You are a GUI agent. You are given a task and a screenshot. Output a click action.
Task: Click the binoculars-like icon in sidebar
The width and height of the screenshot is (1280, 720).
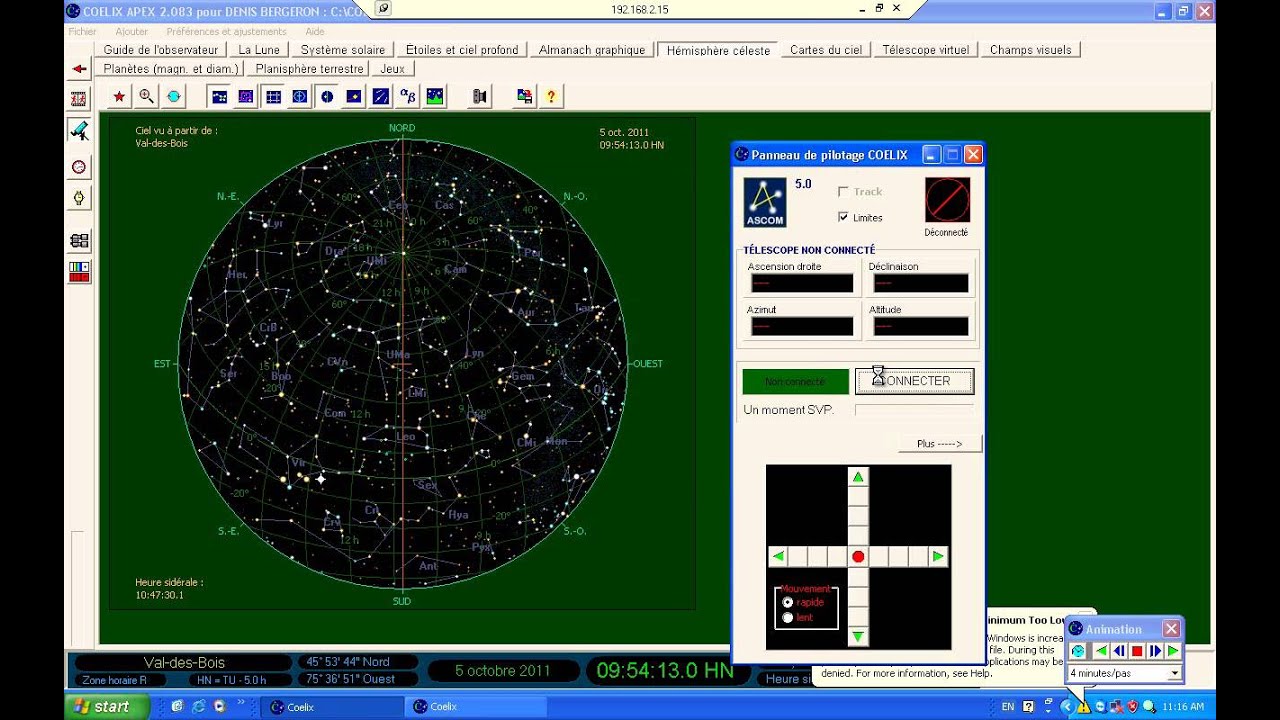(x=79, y=241)
